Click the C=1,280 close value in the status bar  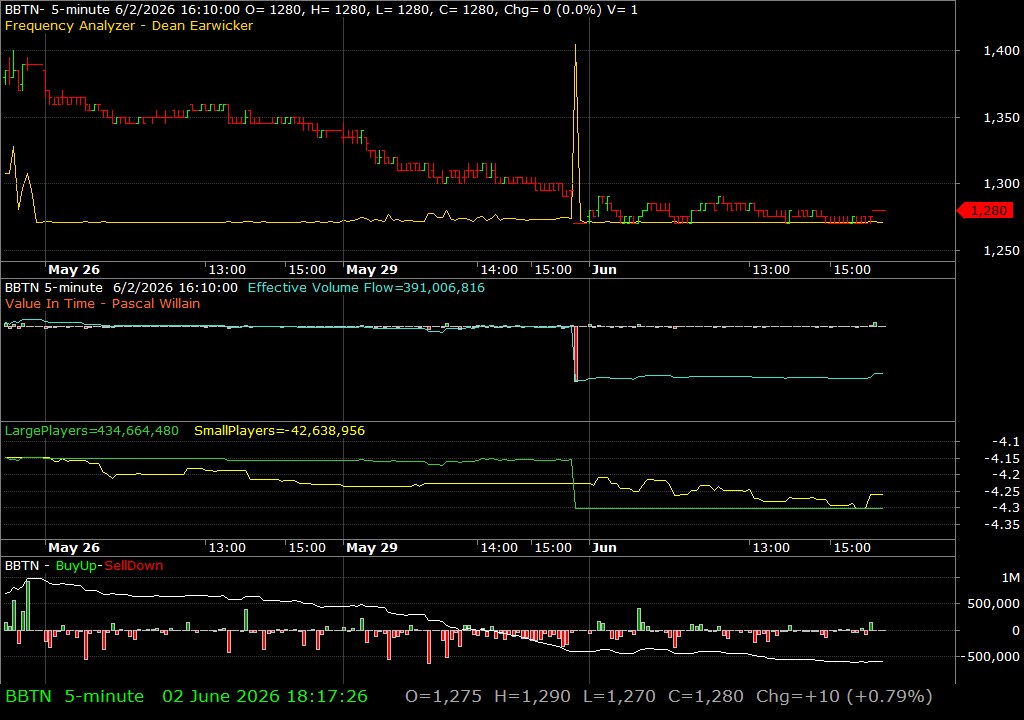pyautogui.click(x=705, y=696)
